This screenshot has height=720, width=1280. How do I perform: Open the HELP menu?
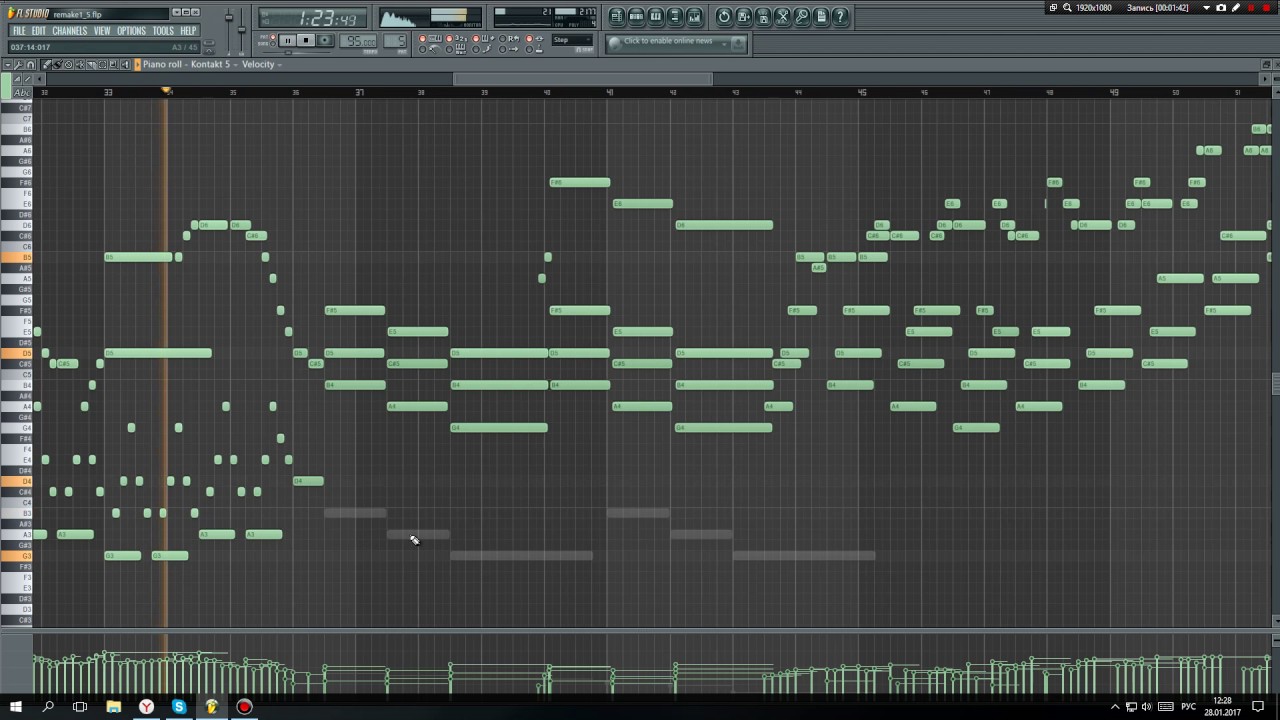[x=188, y=31]
